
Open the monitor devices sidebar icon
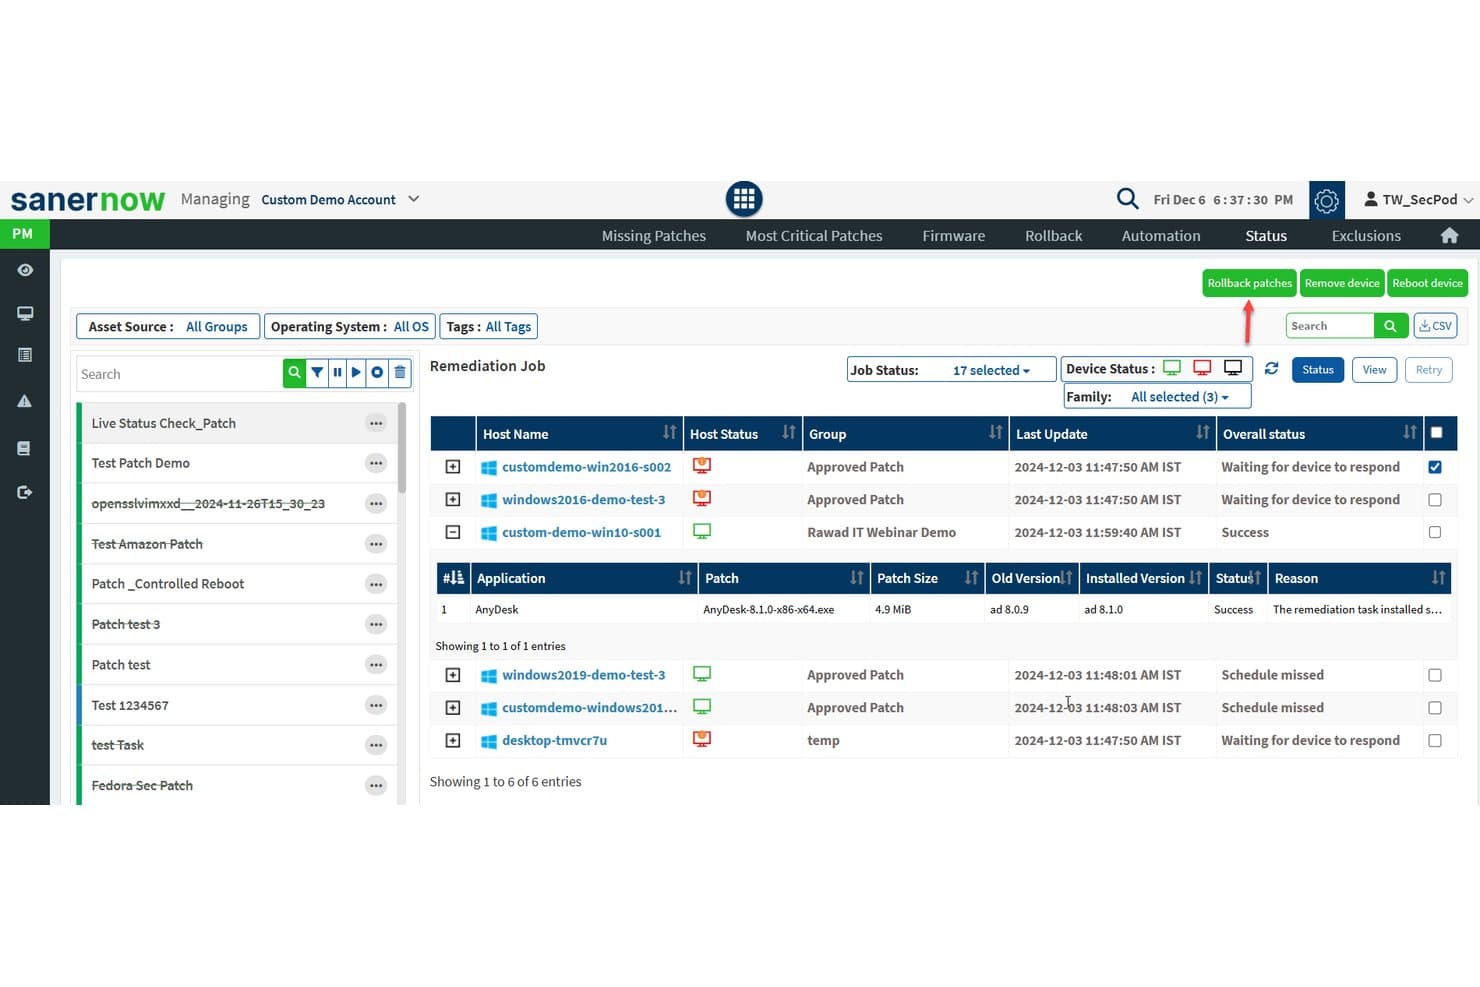[x=25, y=313]
